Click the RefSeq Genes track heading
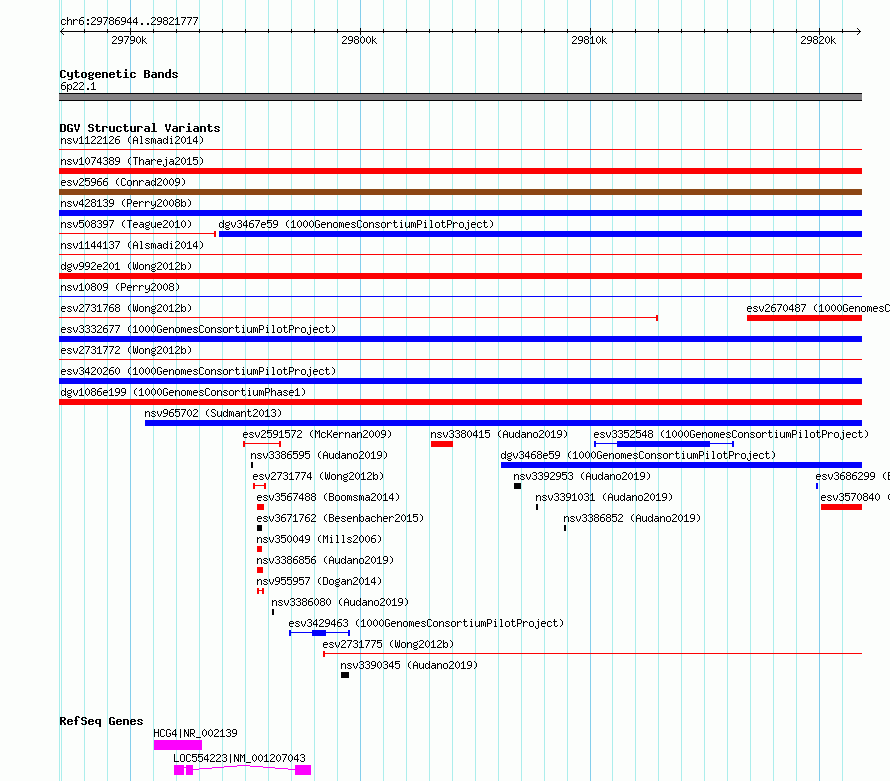This screenshot has width=890, height=781. click(x=101, y=721)
